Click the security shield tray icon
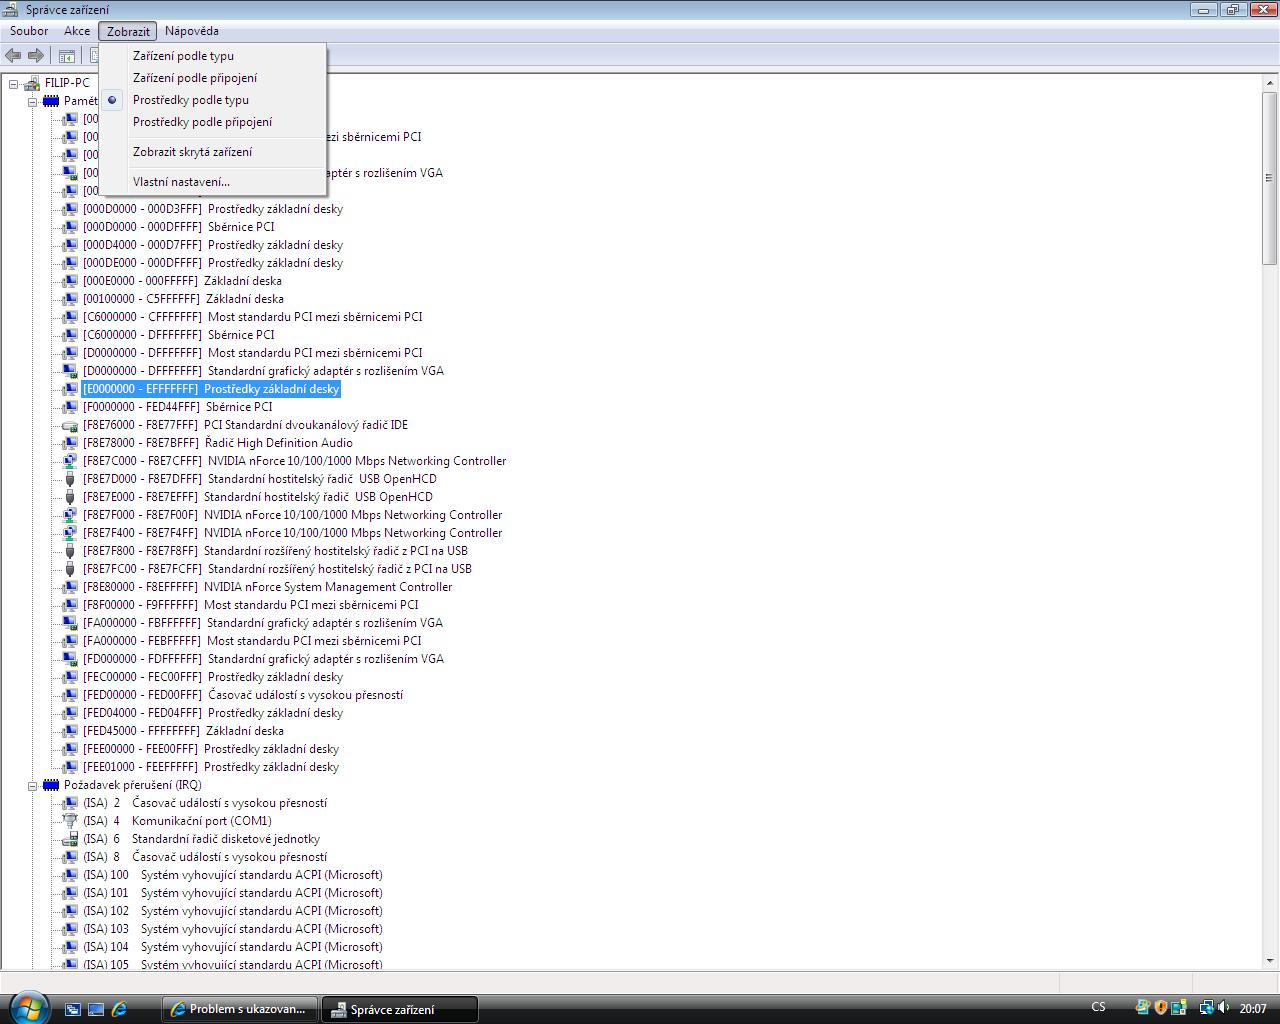This screenshot has height=1024, width=1280. pos(1161,1008)
